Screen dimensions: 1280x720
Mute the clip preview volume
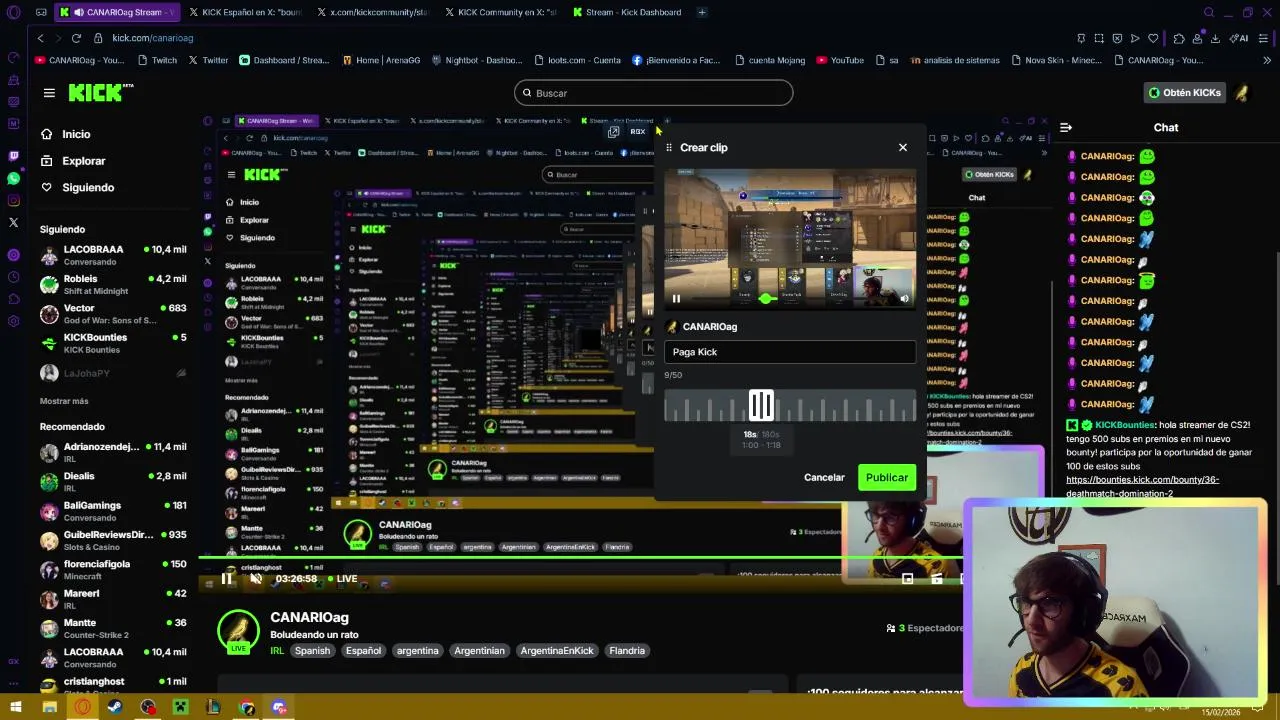(904, 298)
